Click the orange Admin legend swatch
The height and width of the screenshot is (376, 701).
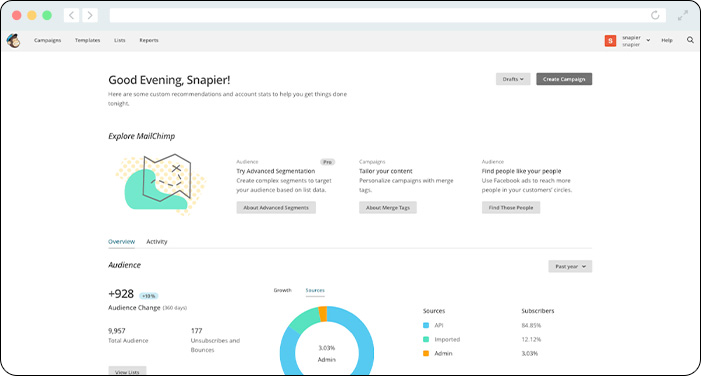coord(426,353)
